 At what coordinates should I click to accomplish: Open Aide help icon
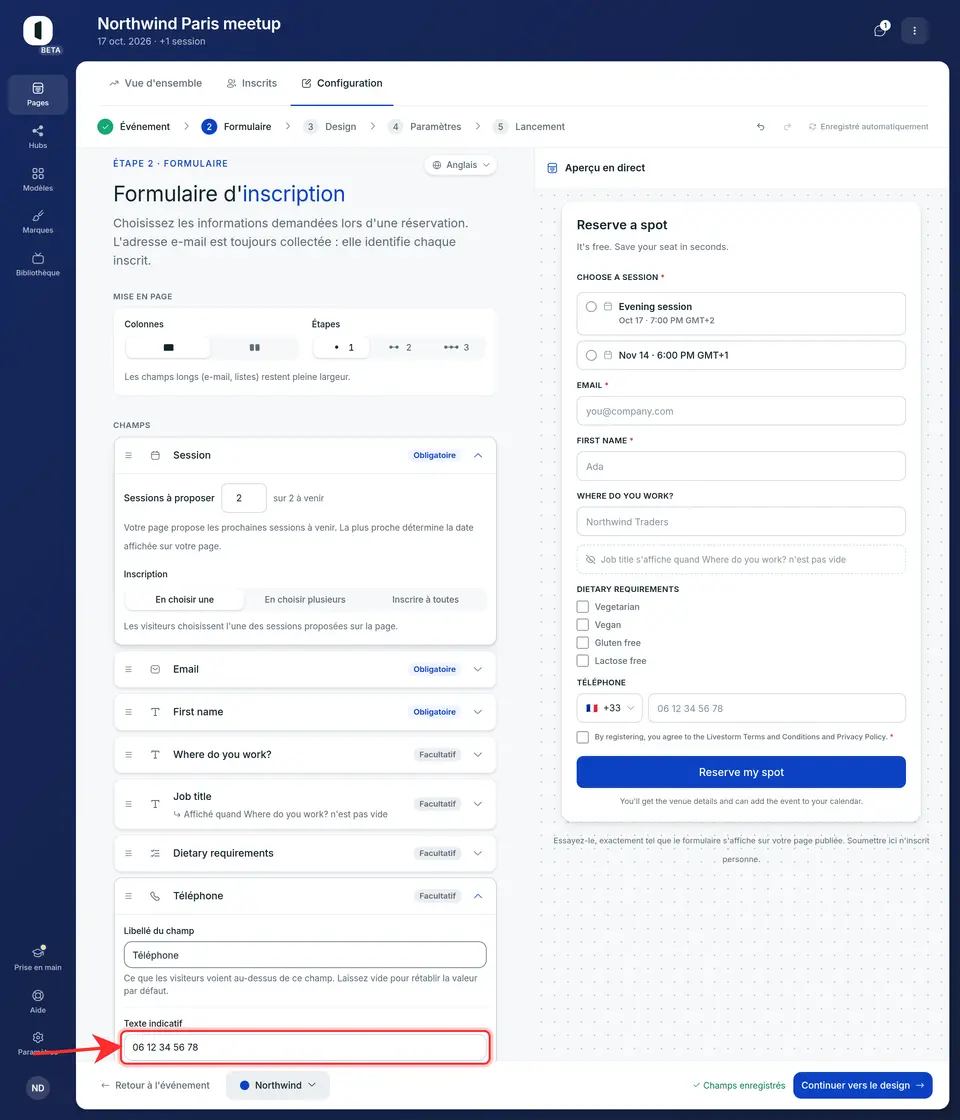pyautogui.click(x=38, y=1001)
